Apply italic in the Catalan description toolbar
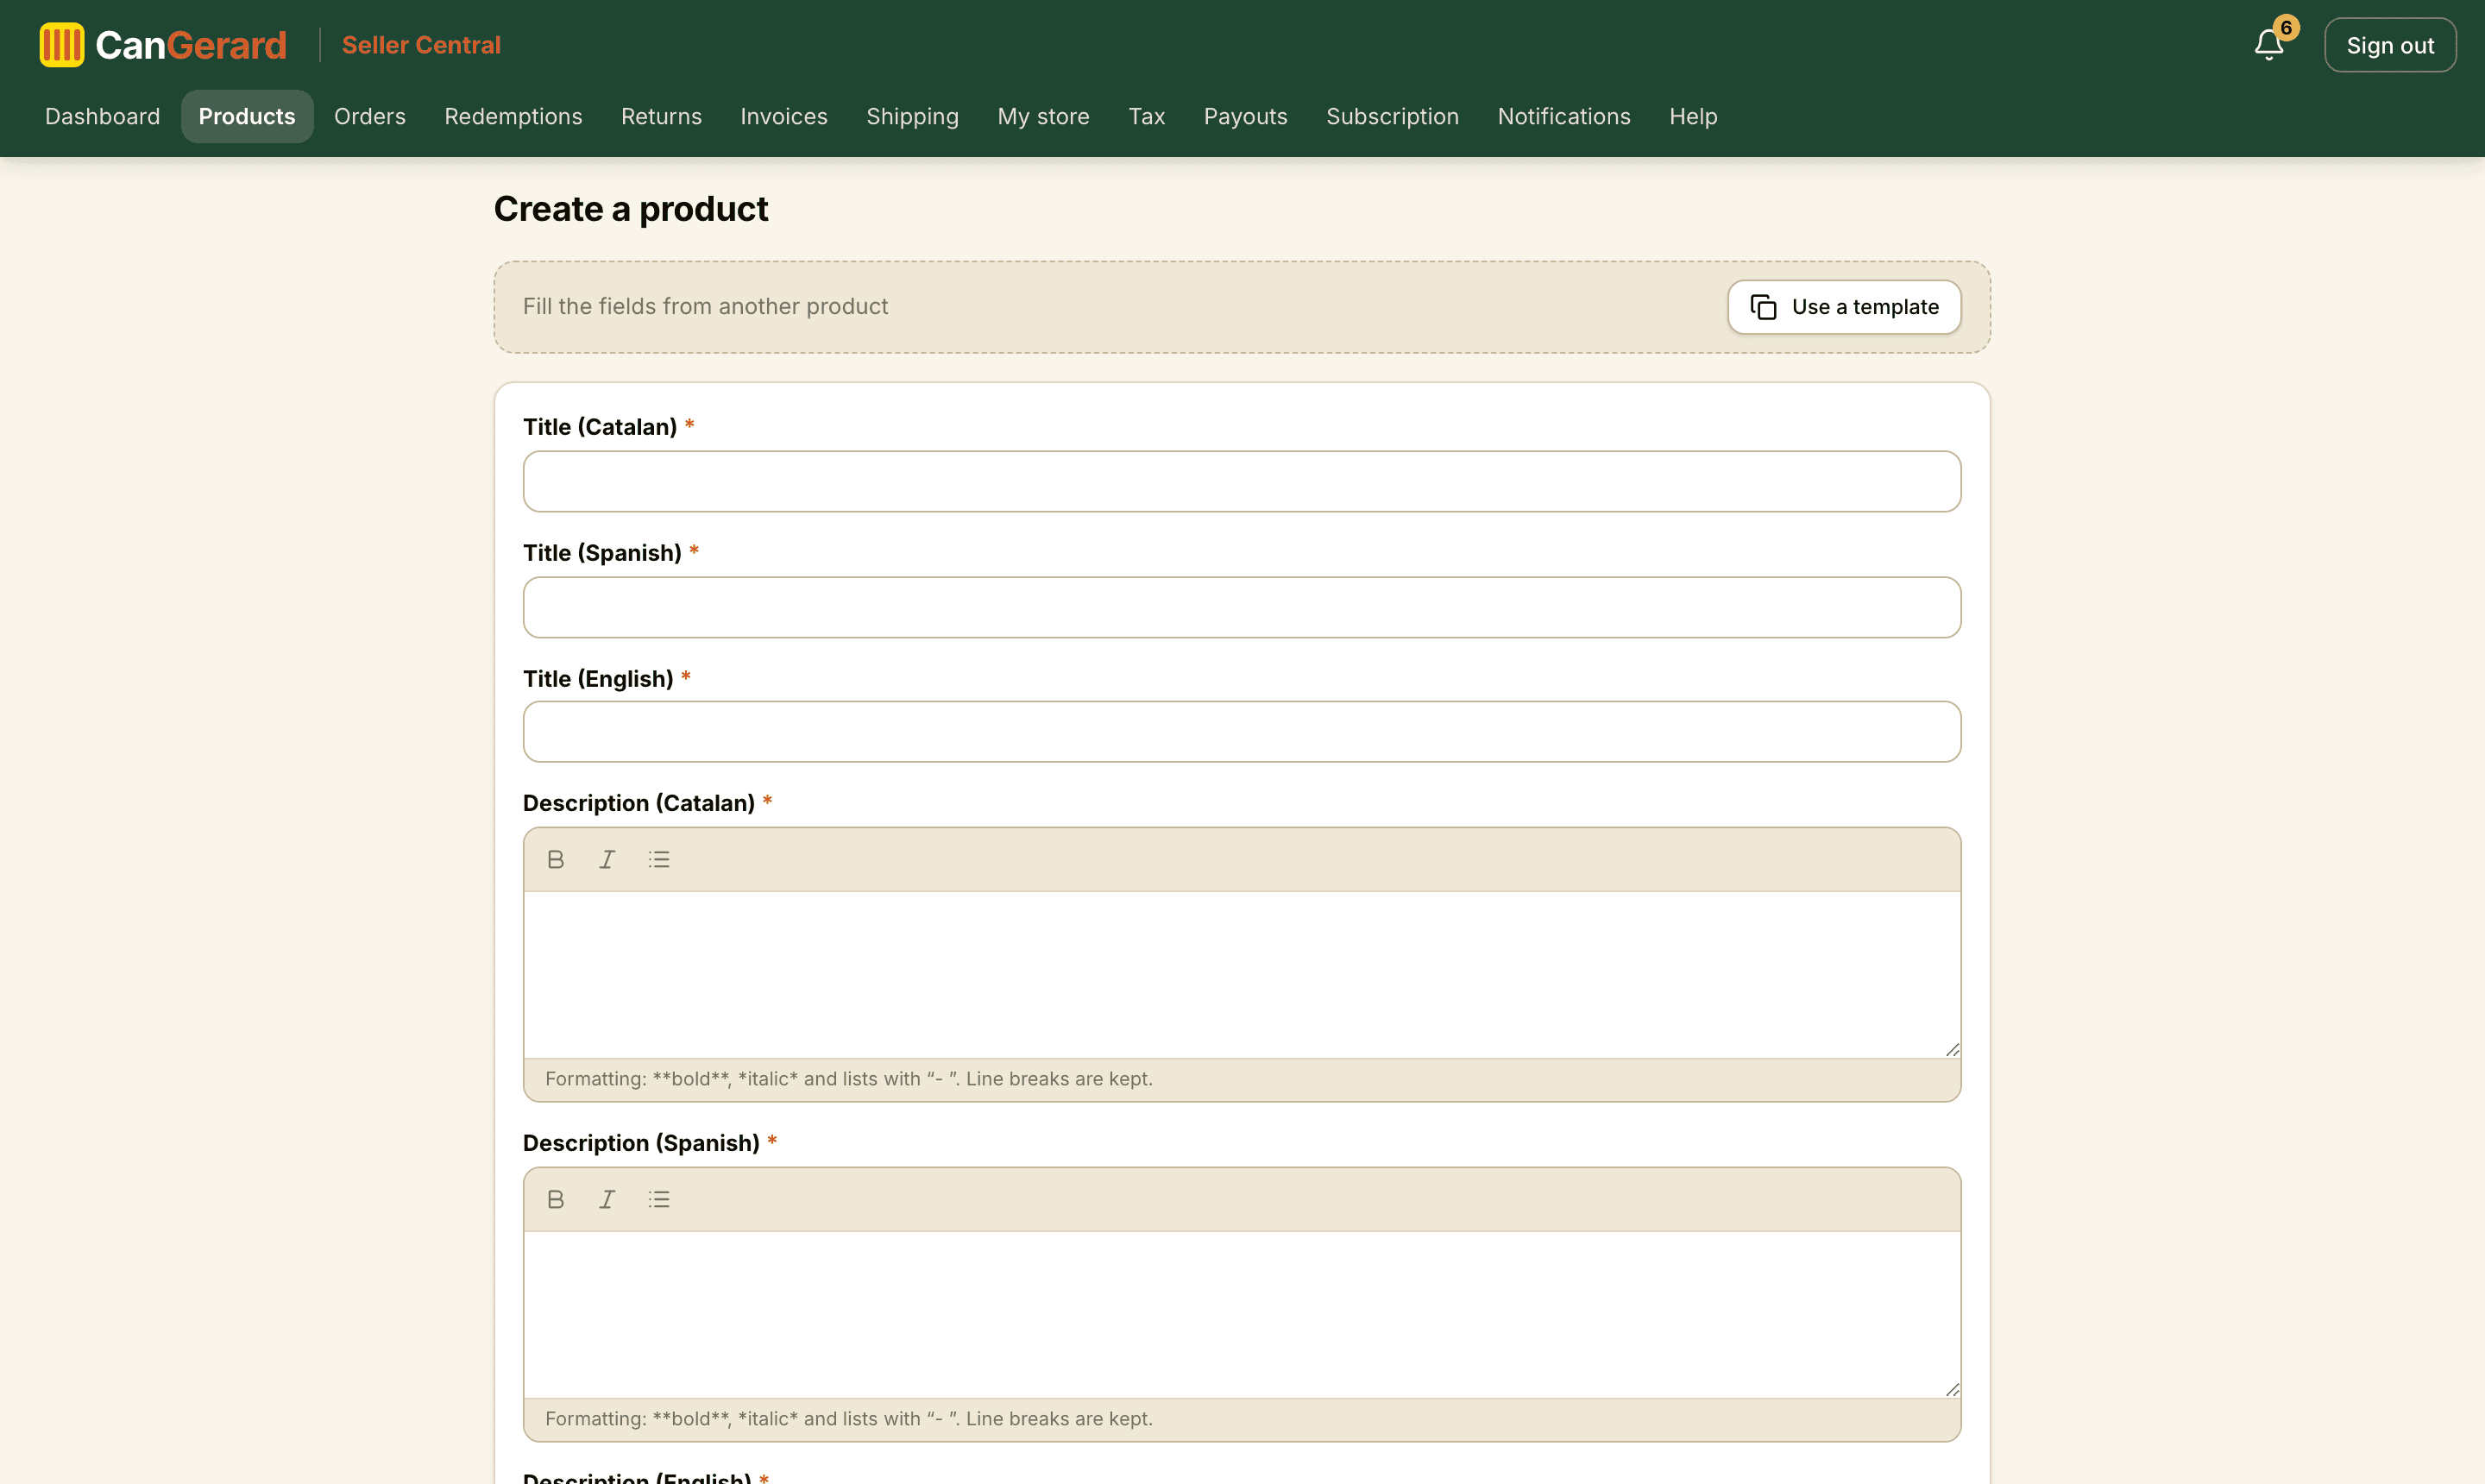The width and height of the screenshot is (2485, 1484). coord(607,859)
